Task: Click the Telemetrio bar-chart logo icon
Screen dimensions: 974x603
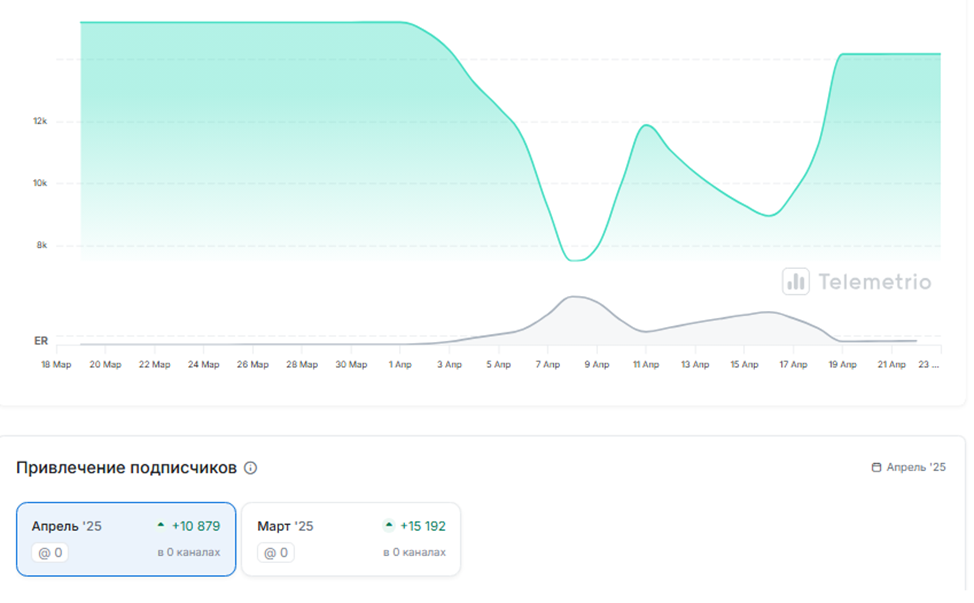Action: pos(796,282)
